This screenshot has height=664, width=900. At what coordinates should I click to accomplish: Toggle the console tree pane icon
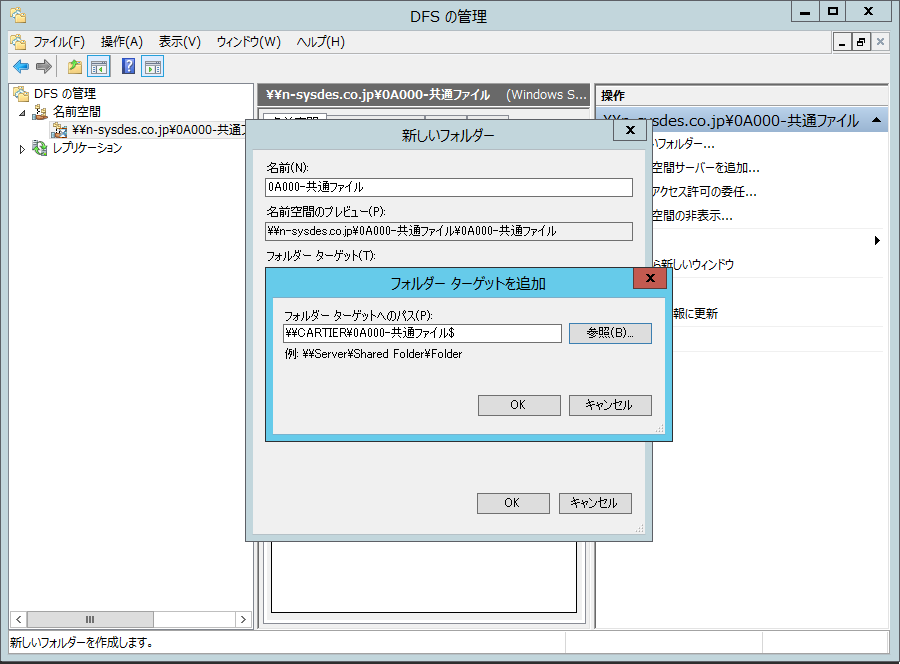(x=99, y=67)
